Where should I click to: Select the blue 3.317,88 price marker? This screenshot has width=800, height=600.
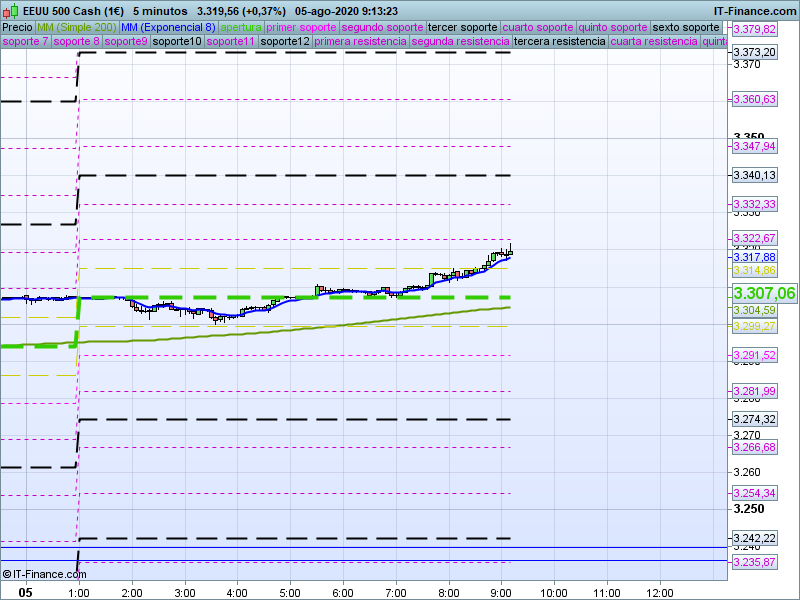click(x=754, y=257)
